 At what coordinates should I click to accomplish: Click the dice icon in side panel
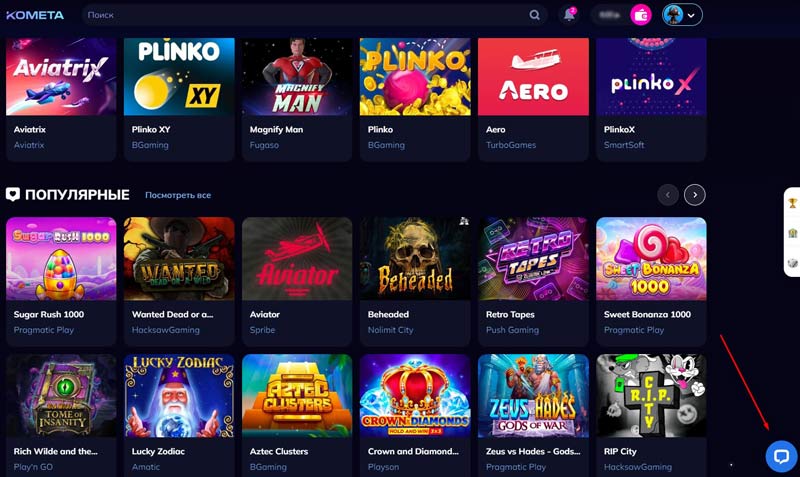tap(792, 263)
